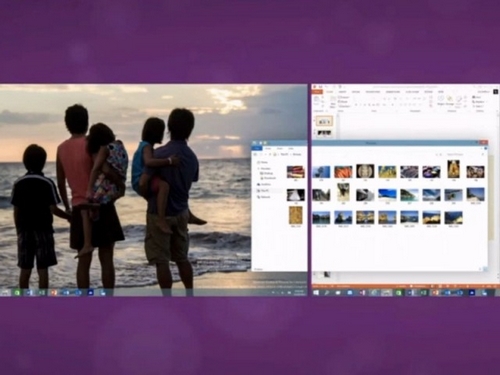Click the Arrange button in PowerPoint ribbon
The height and width of the screenshot is (375, 500).
pyautogui.click(x=450, y=100)
